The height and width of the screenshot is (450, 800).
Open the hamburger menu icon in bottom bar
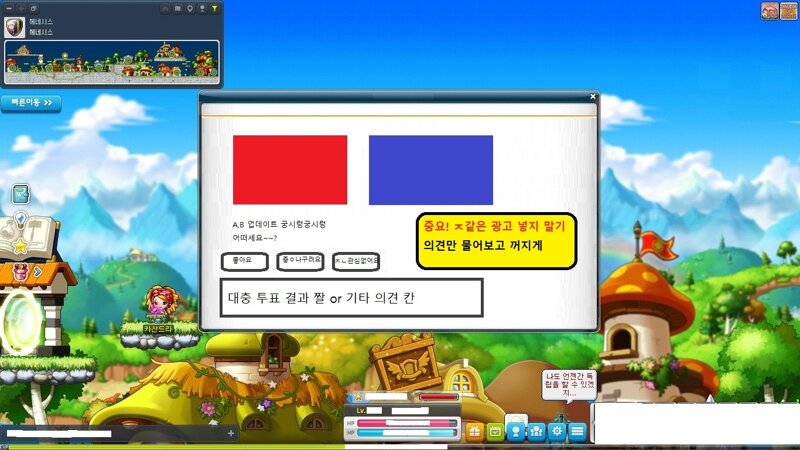(x=577, y=432)
